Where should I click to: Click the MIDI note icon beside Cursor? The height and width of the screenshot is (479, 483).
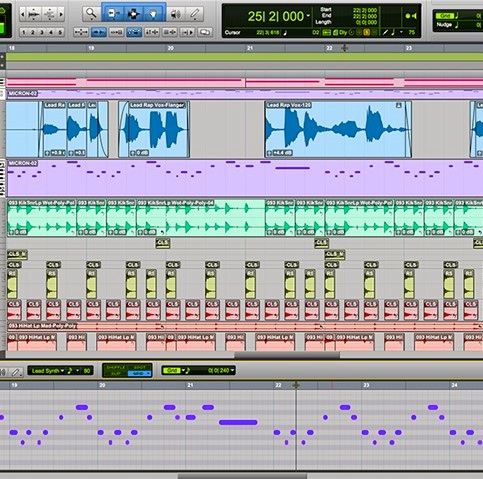click(x=285, y=32)
